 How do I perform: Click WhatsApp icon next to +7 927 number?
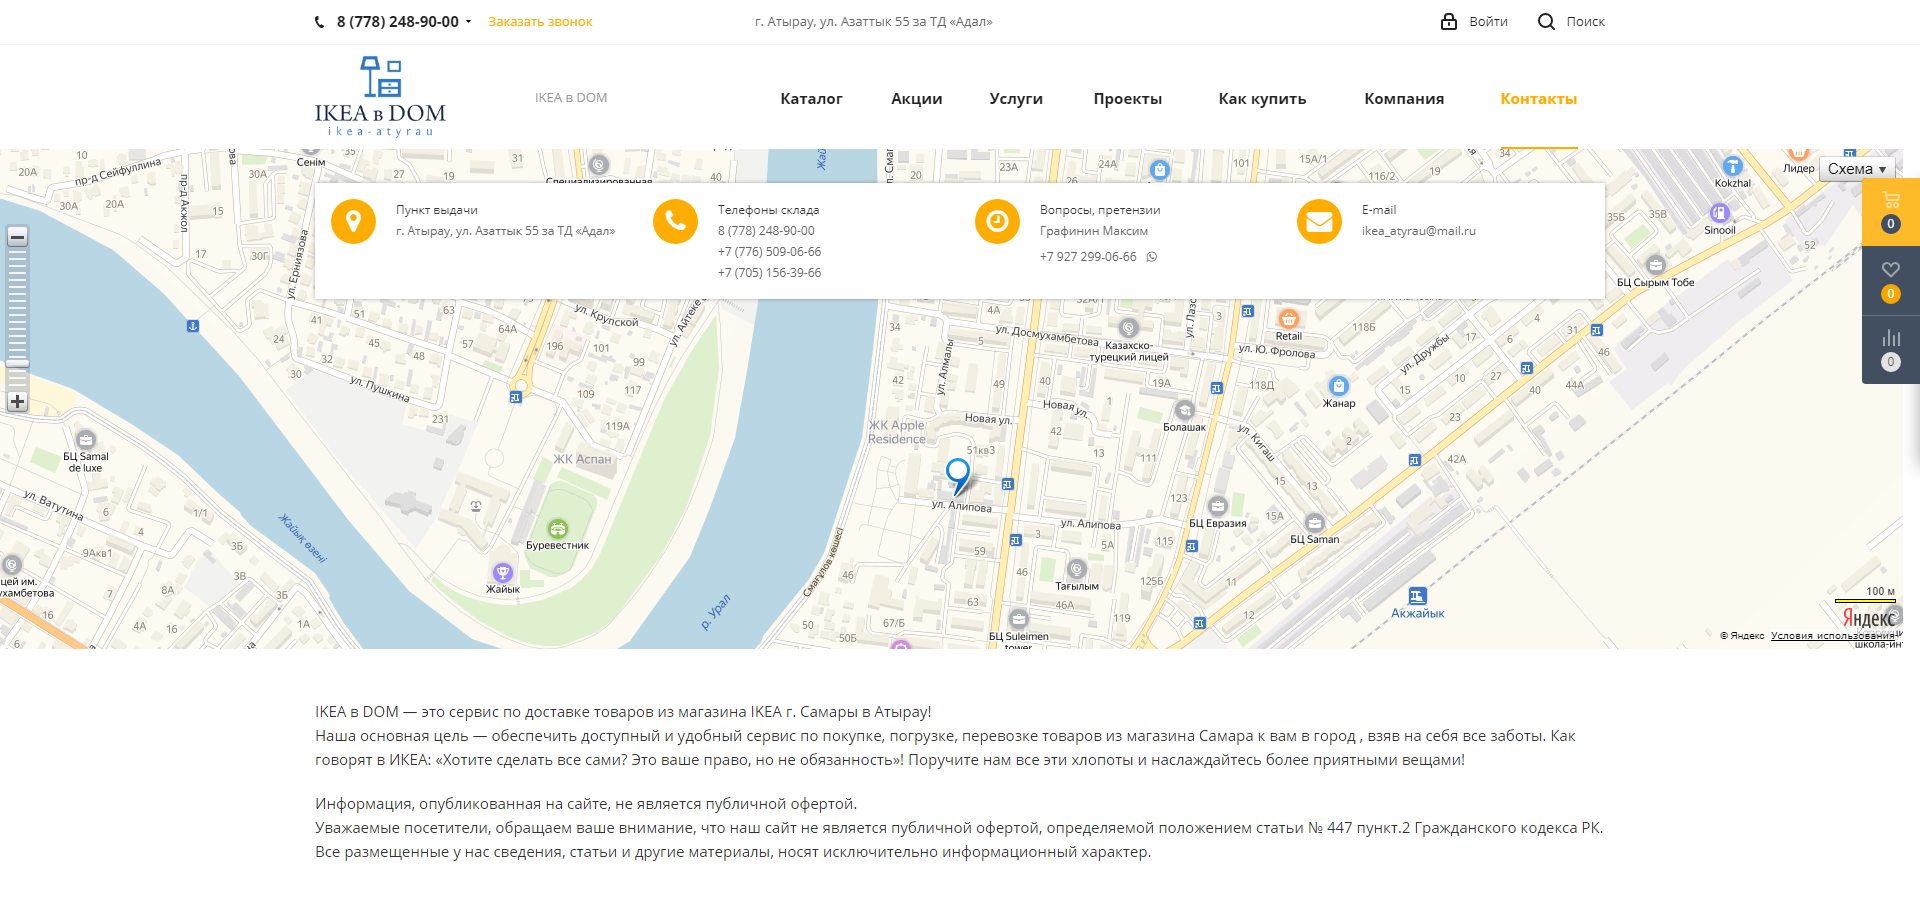1152,257
